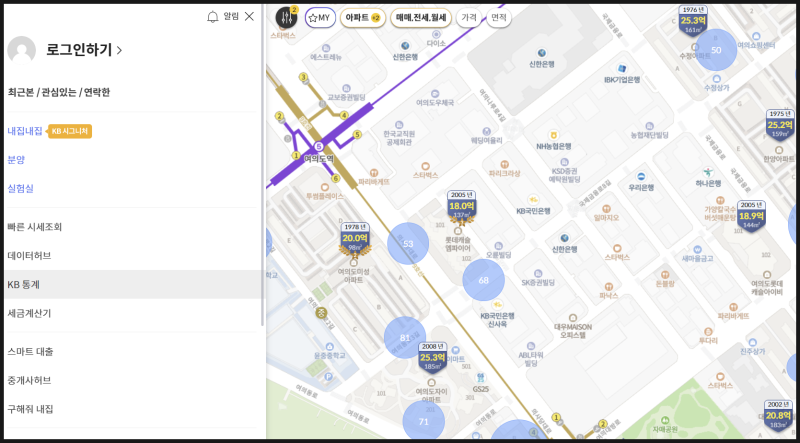The height and width of the screenshot is (443, 800).
Task: Open 구해줘 내집 menu item
Action: pyautogui.click(x=30, y=409)
